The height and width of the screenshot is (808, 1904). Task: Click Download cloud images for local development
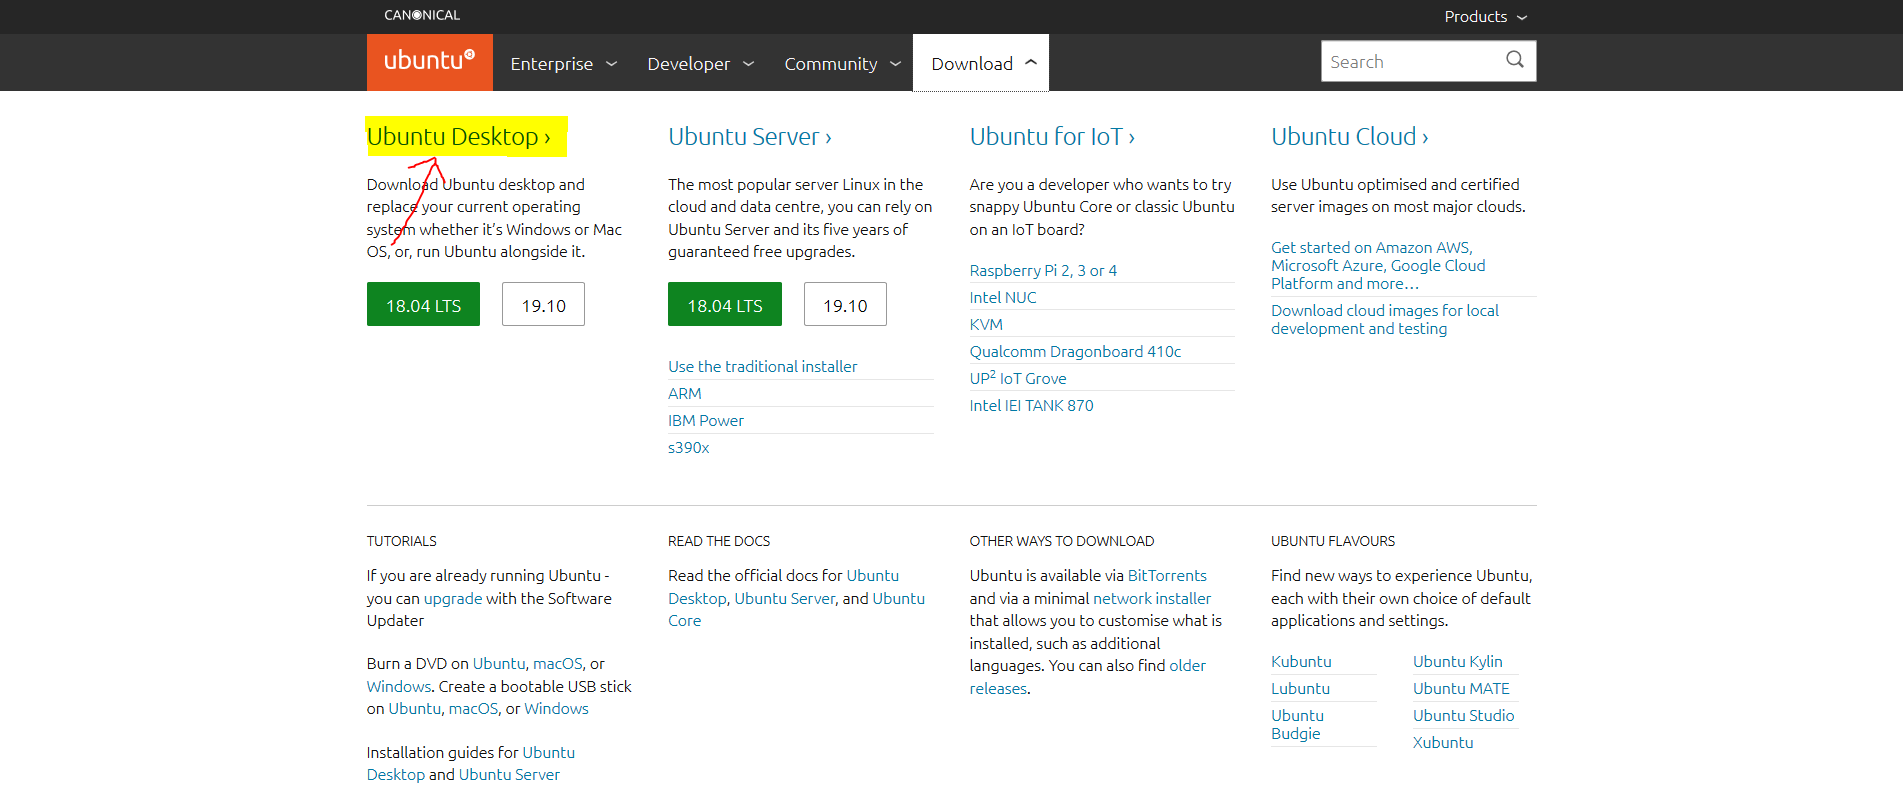pos(1385,320)
